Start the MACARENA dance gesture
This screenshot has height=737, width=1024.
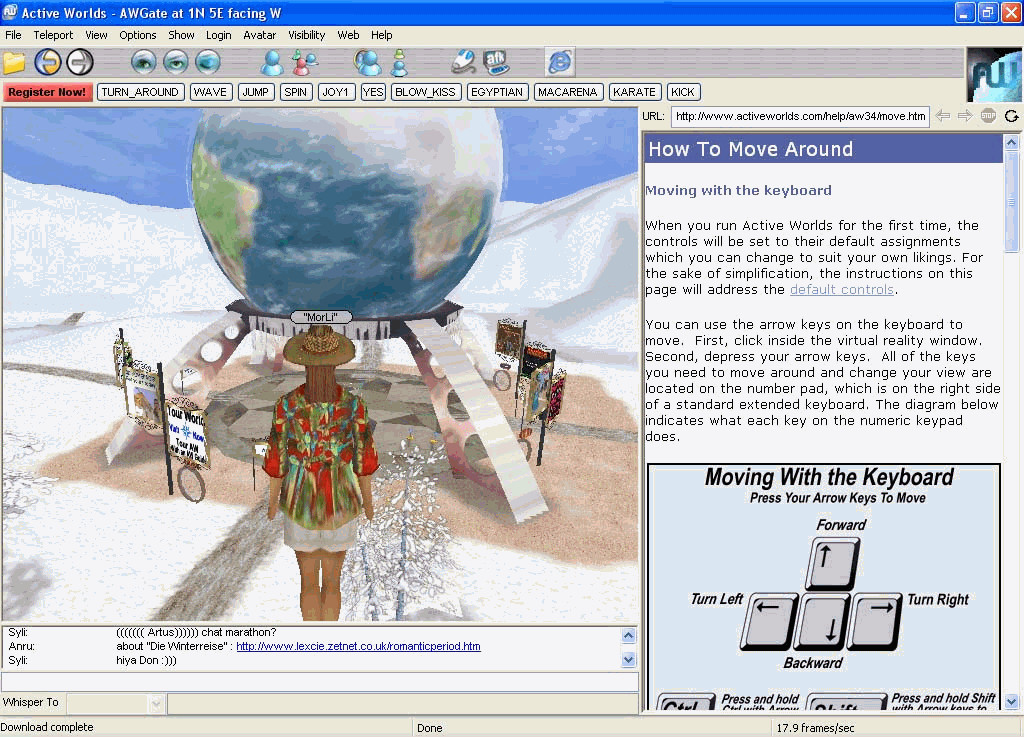pos(568,92)
